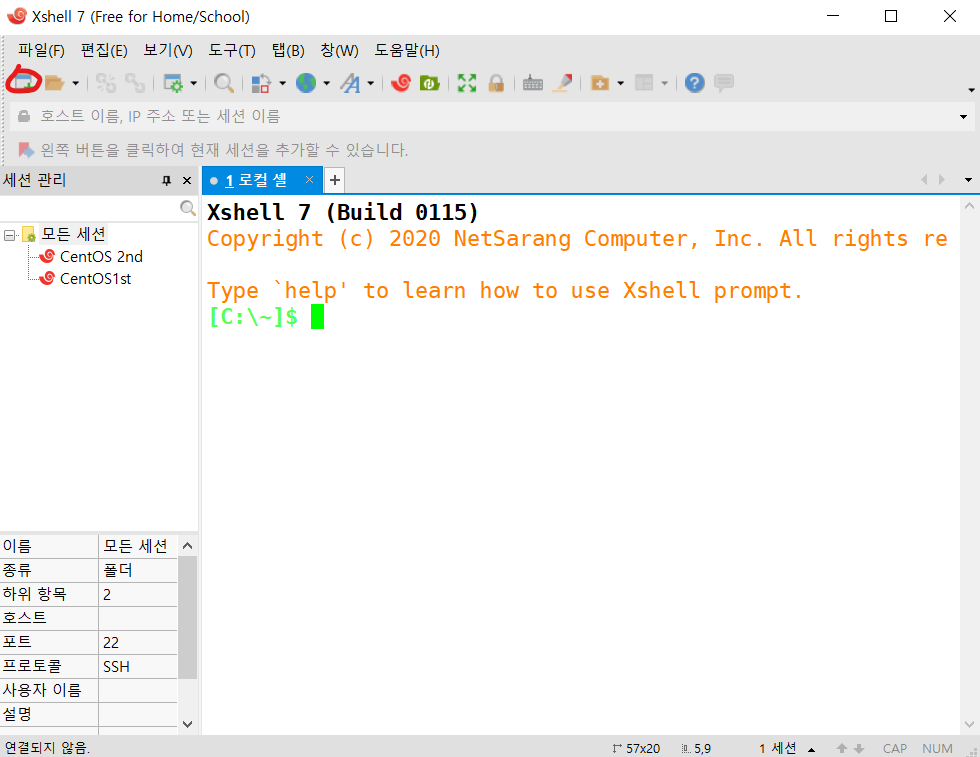This screenshot has width=980, height=757.
Task: Expand the Encoding globe dropdown arrow
Action: pyautogui.click(x=326, y=83)
